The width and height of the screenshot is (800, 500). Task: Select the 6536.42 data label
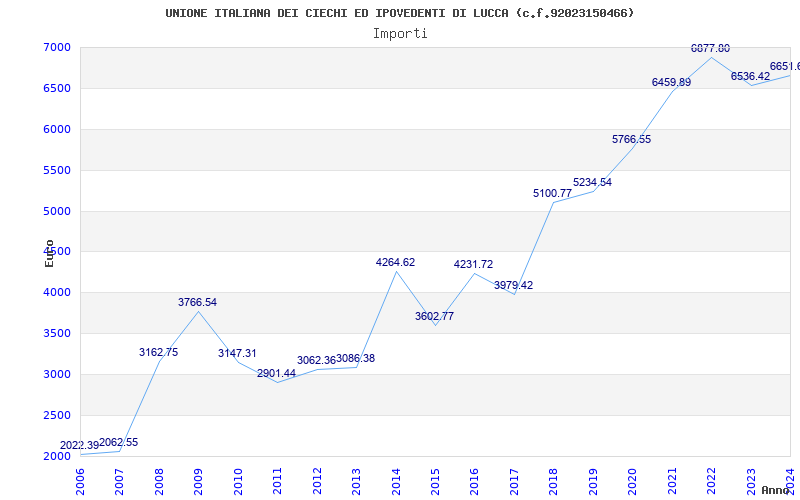pos(750,77)
